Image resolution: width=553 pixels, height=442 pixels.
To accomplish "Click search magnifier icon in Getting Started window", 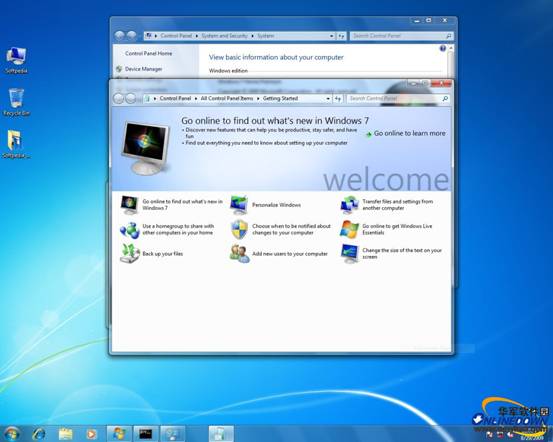I will tap(445, 98).
